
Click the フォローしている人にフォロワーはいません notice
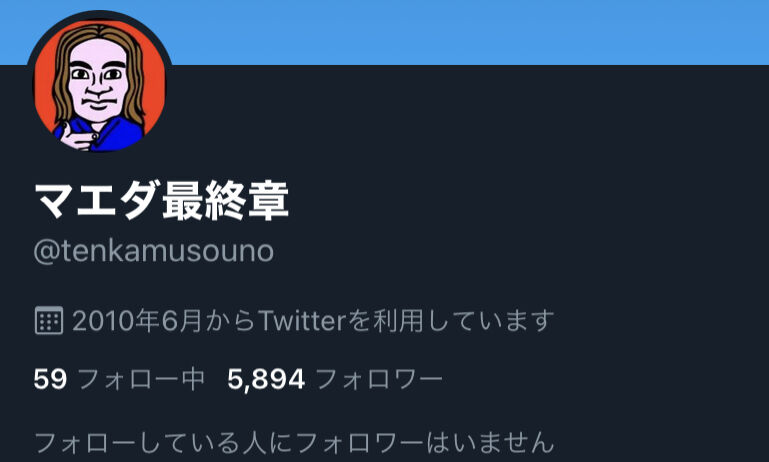tap(294, 442)
